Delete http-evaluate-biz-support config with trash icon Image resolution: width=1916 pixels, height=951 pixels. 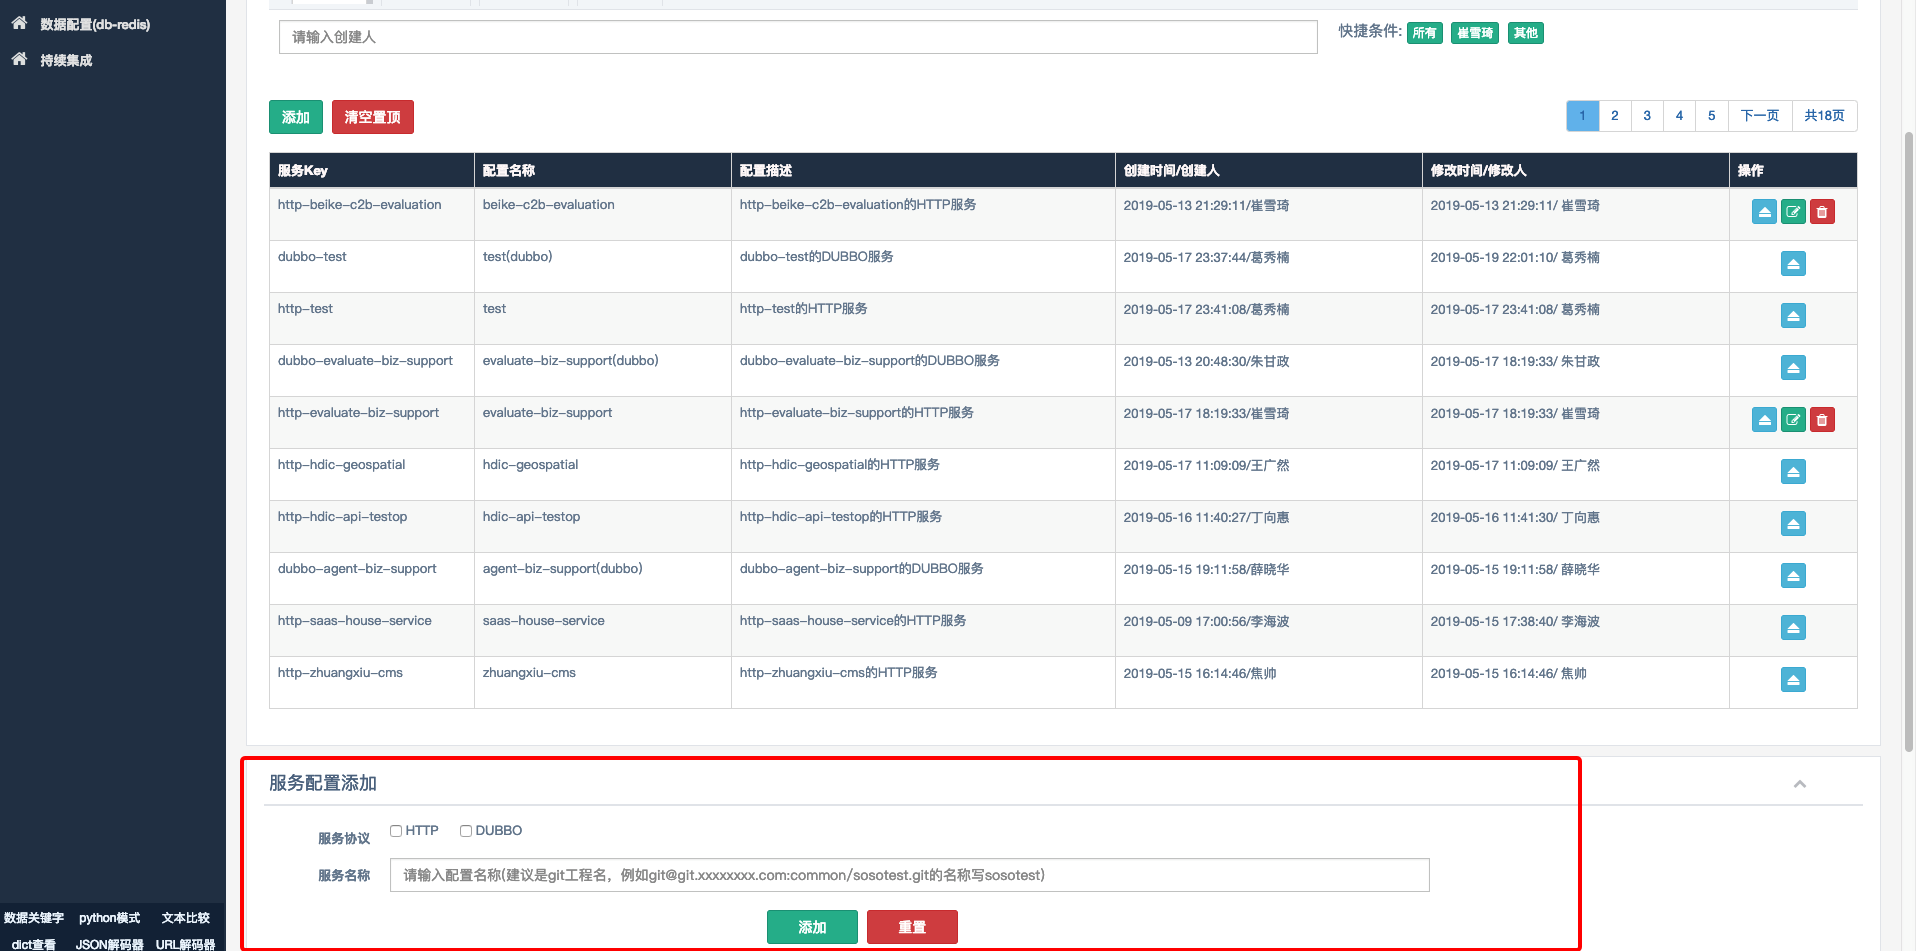point(1822,420)
